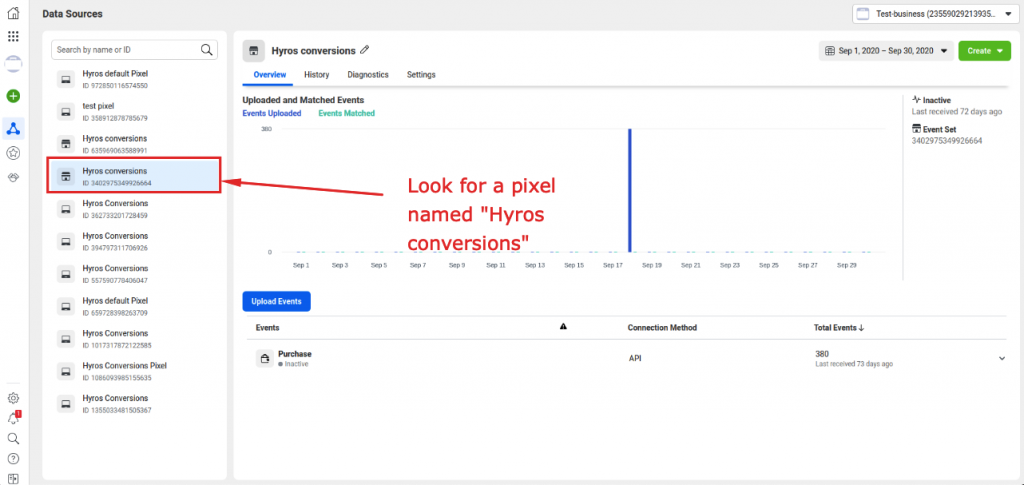
Task: Click the warning triangle column icon
Action: click(x=564, y=327)
